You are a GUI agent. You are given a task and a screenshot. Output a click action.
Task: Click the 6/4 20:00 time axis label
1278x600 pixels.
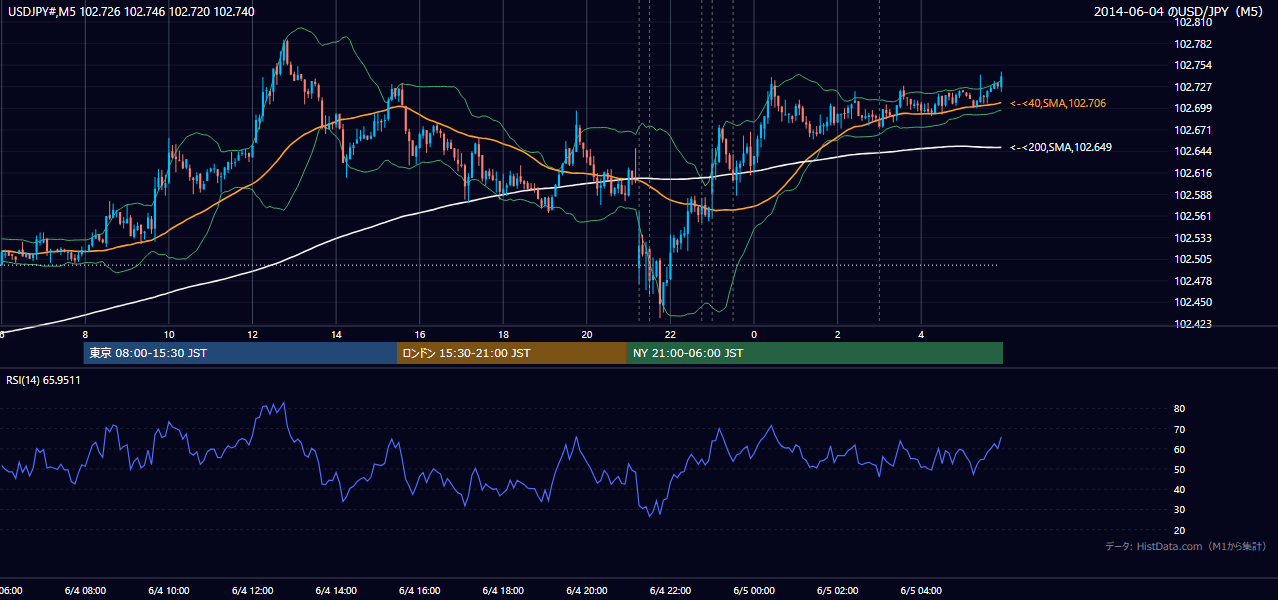coord(587,591)
